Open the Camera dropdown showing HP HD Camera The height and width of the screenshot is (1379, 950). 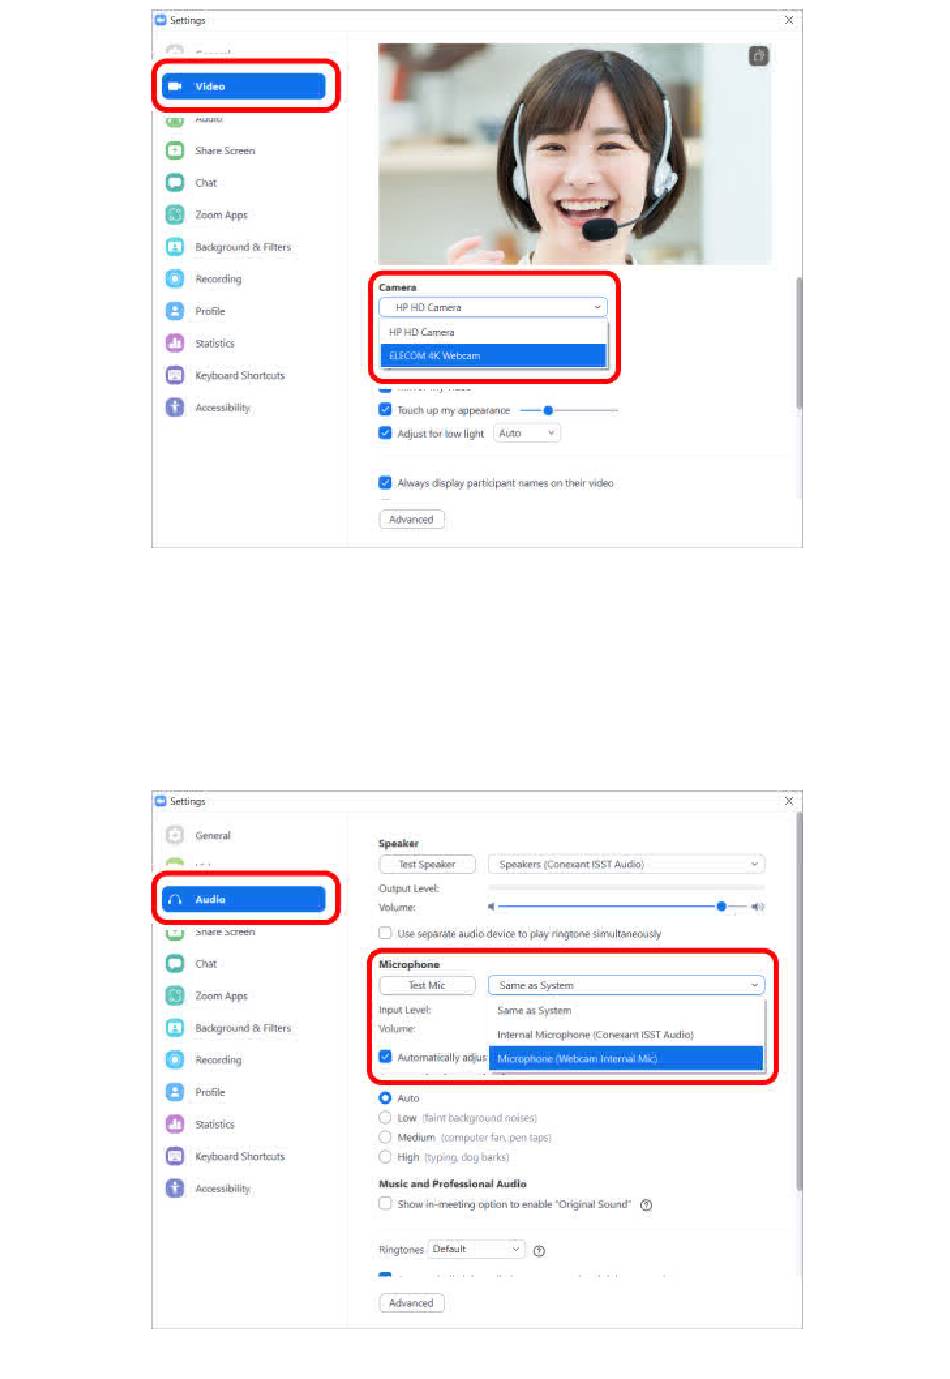click(x=493, y=307)
